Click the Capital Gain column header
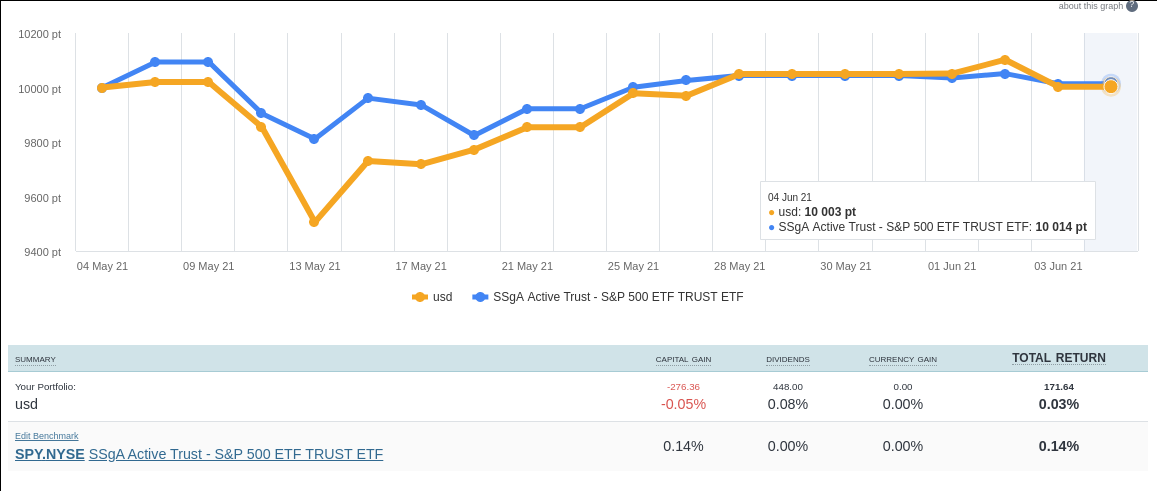Image resolution: width=1157 pixels, height=491 pixels. [683, 359]
